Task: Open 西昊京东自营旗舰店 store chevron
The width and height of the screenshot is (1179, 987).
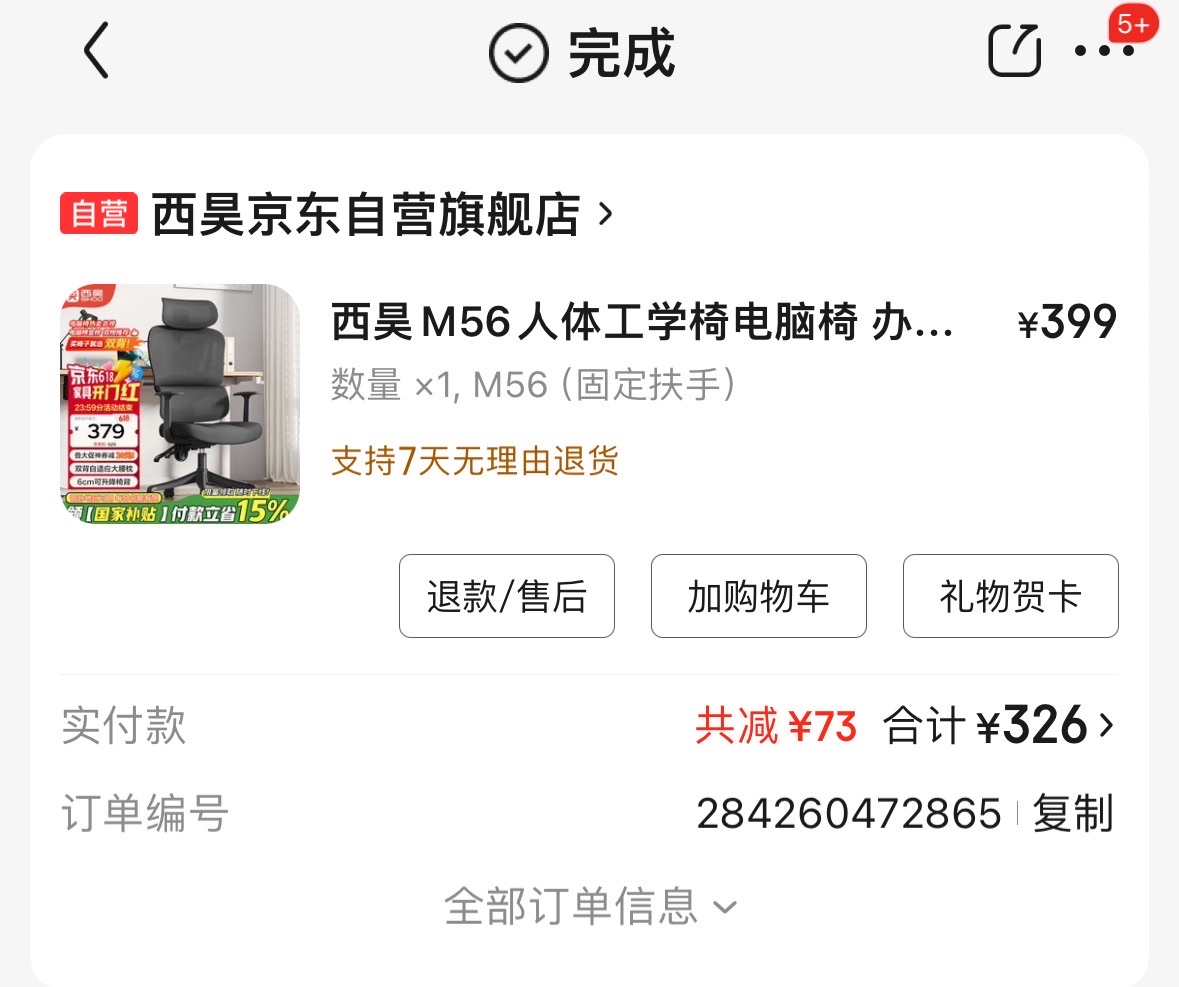Action: click(605, 214)
